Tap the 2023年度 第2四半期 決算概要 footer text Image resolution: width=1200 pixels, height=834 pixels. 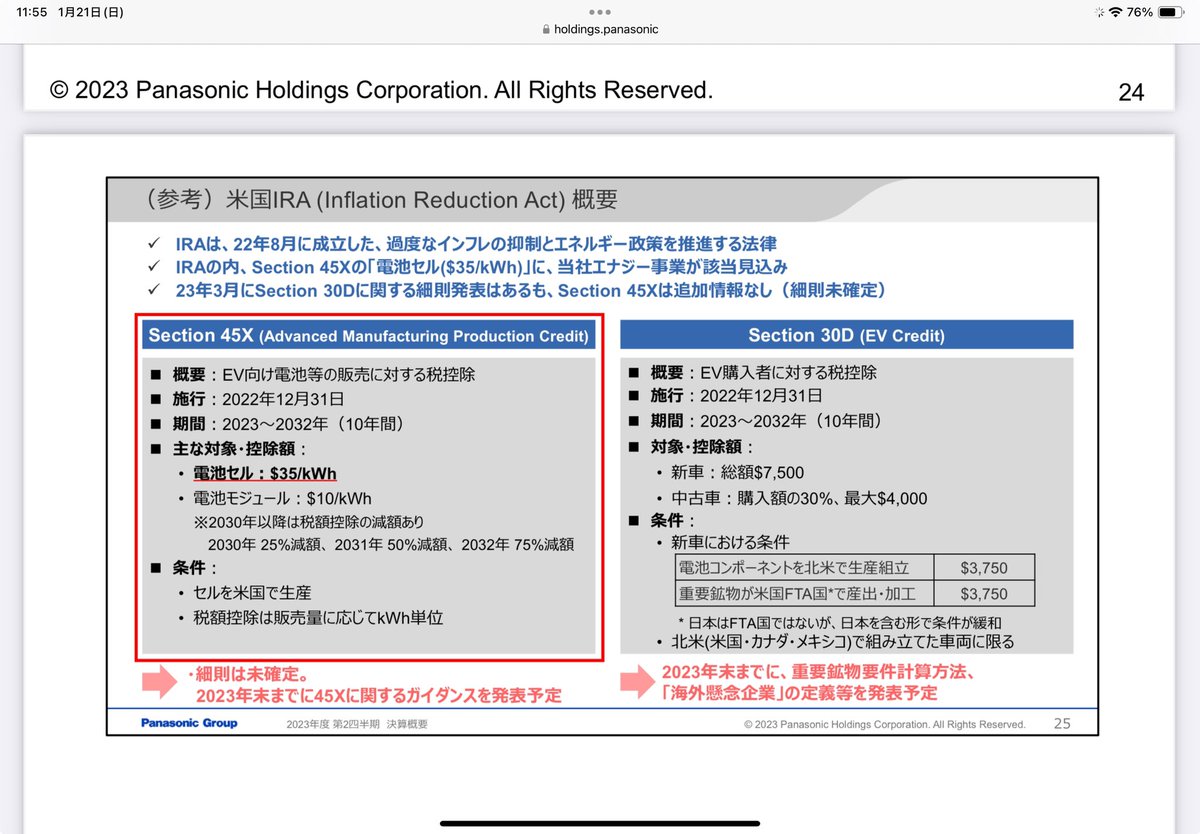click(356, 724)
